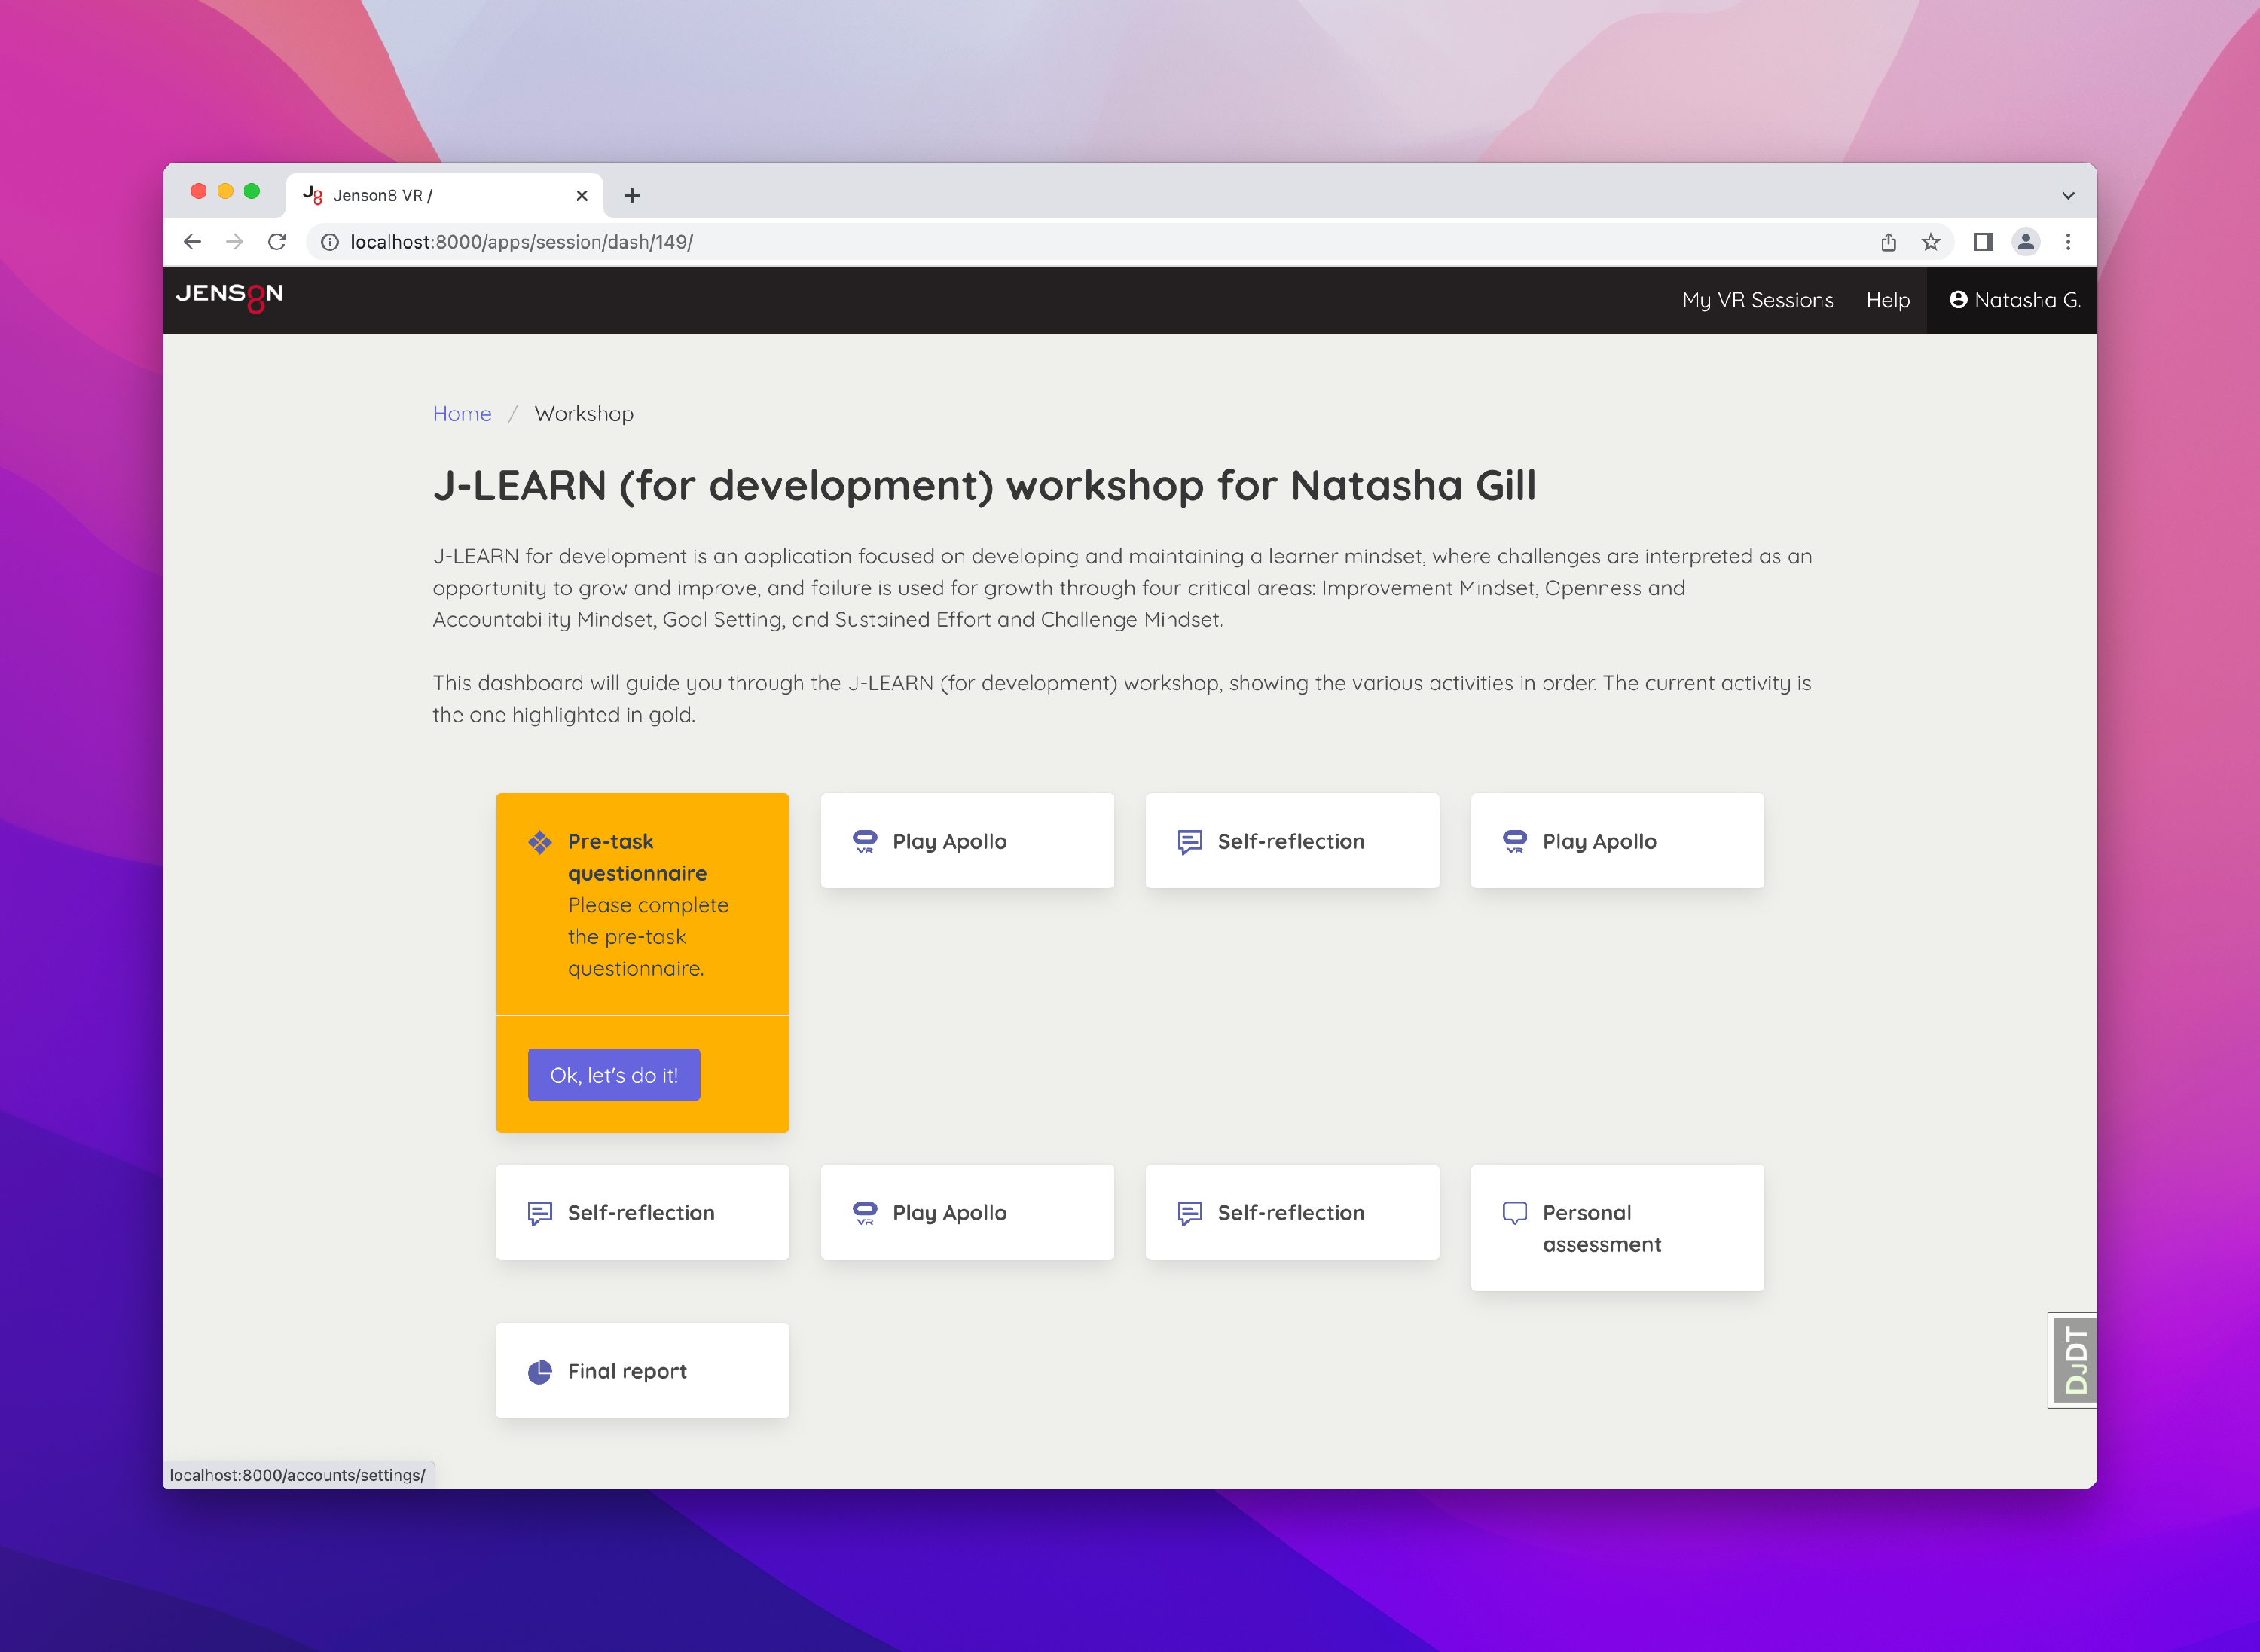Reload the page with the refresh icon
The width and height of the screenshot is (2260, 1652).
click(277, 242)
